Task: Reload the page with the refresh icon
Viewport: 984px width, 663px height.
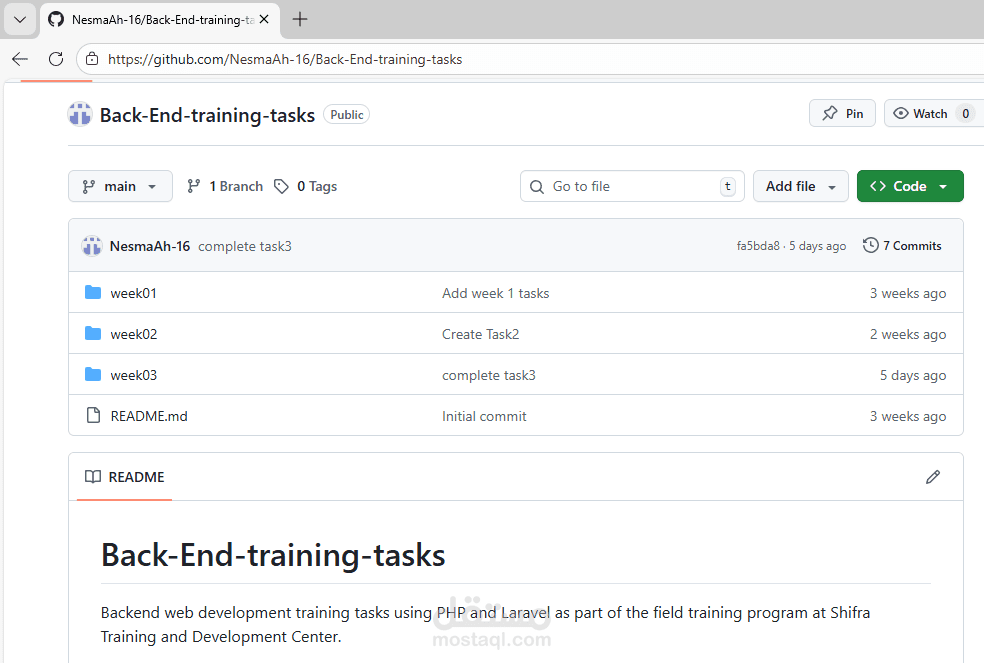Action: (x=56, y=59)
